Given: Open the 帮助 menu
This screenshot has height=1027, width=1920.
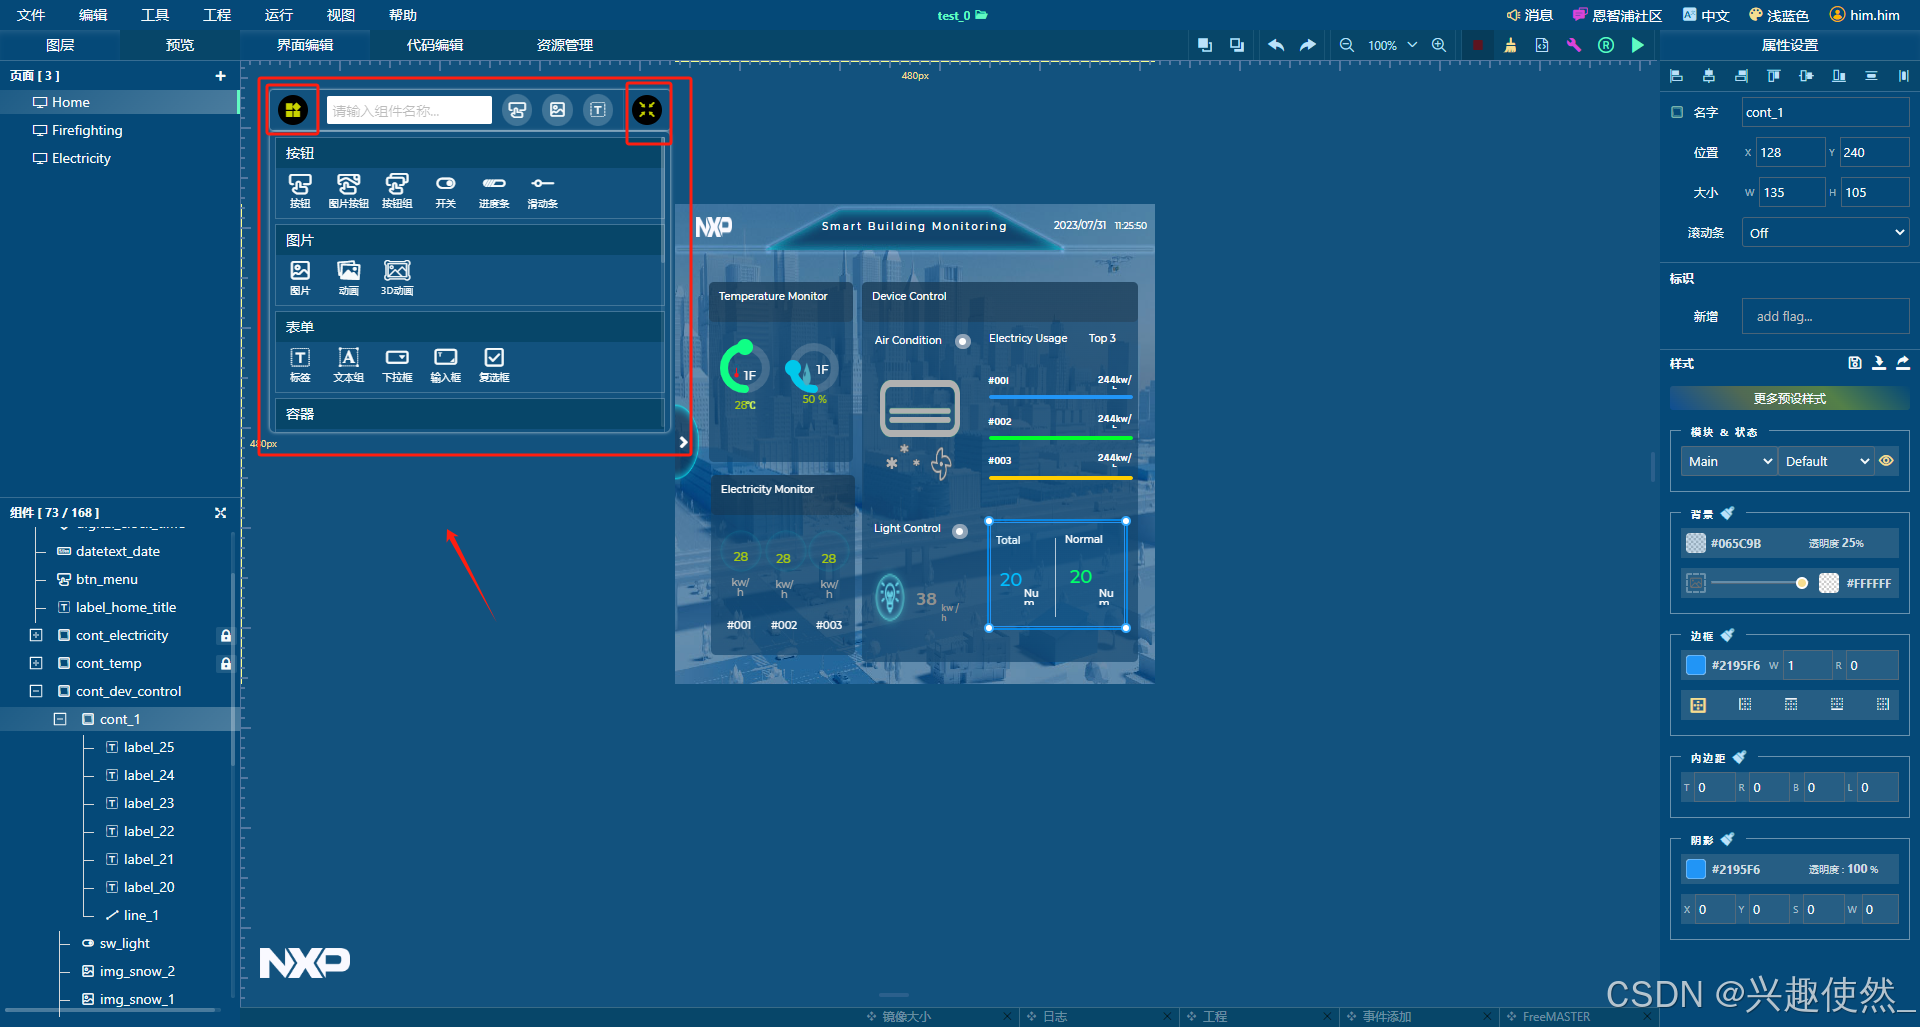Looking at the screenshot, I should coord(403,15).
